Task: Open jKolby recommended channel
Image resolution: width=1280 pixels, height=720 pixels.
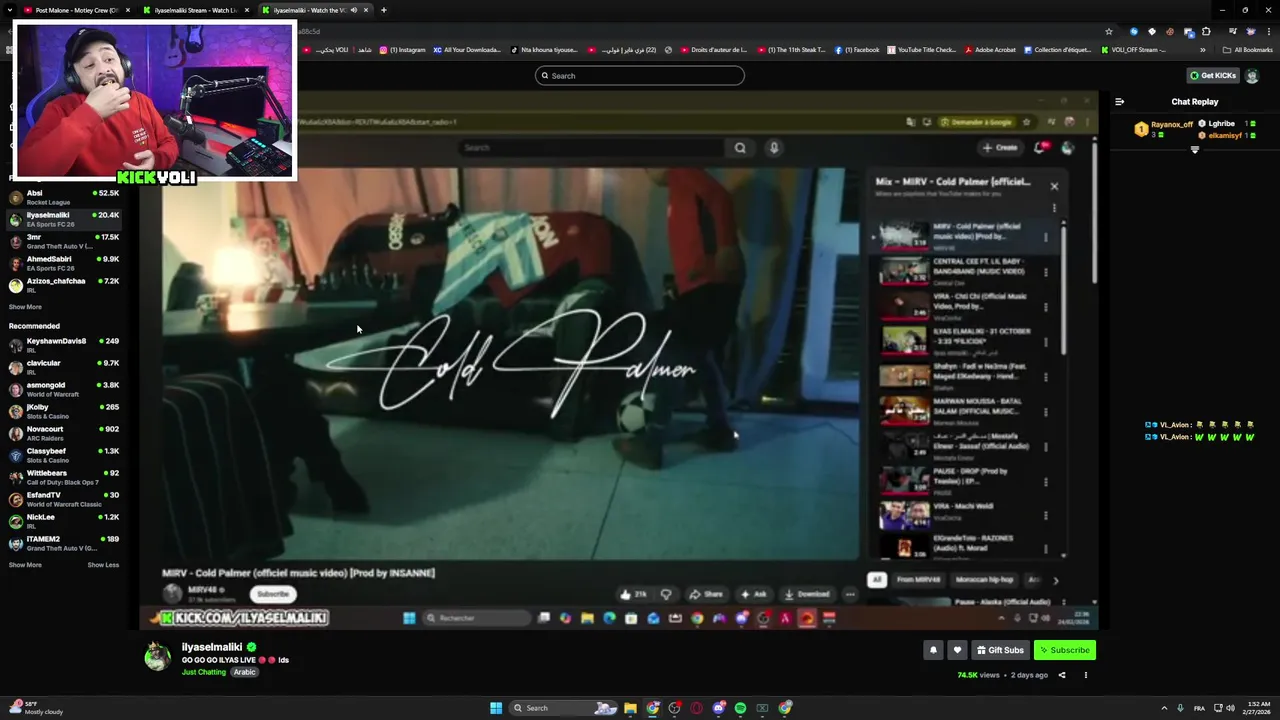Action: [x=64, y=411]
